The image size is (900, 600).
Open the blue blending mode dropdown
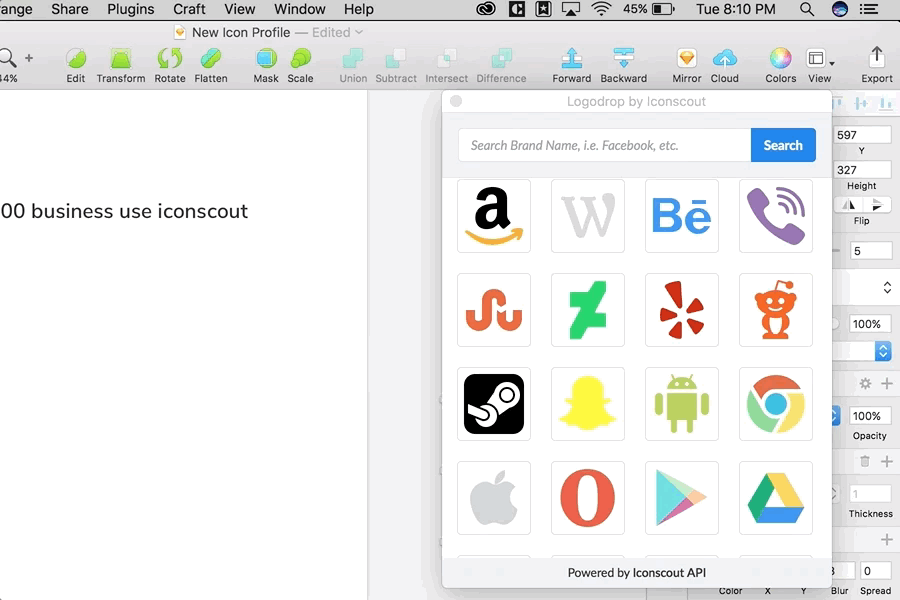883,351
